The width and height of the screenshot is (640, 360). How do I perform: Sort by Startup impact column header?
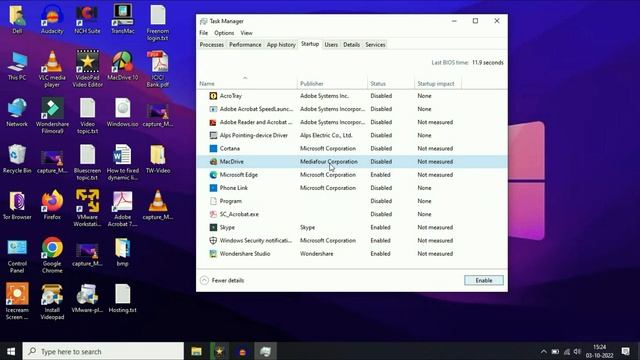point(438,83)
